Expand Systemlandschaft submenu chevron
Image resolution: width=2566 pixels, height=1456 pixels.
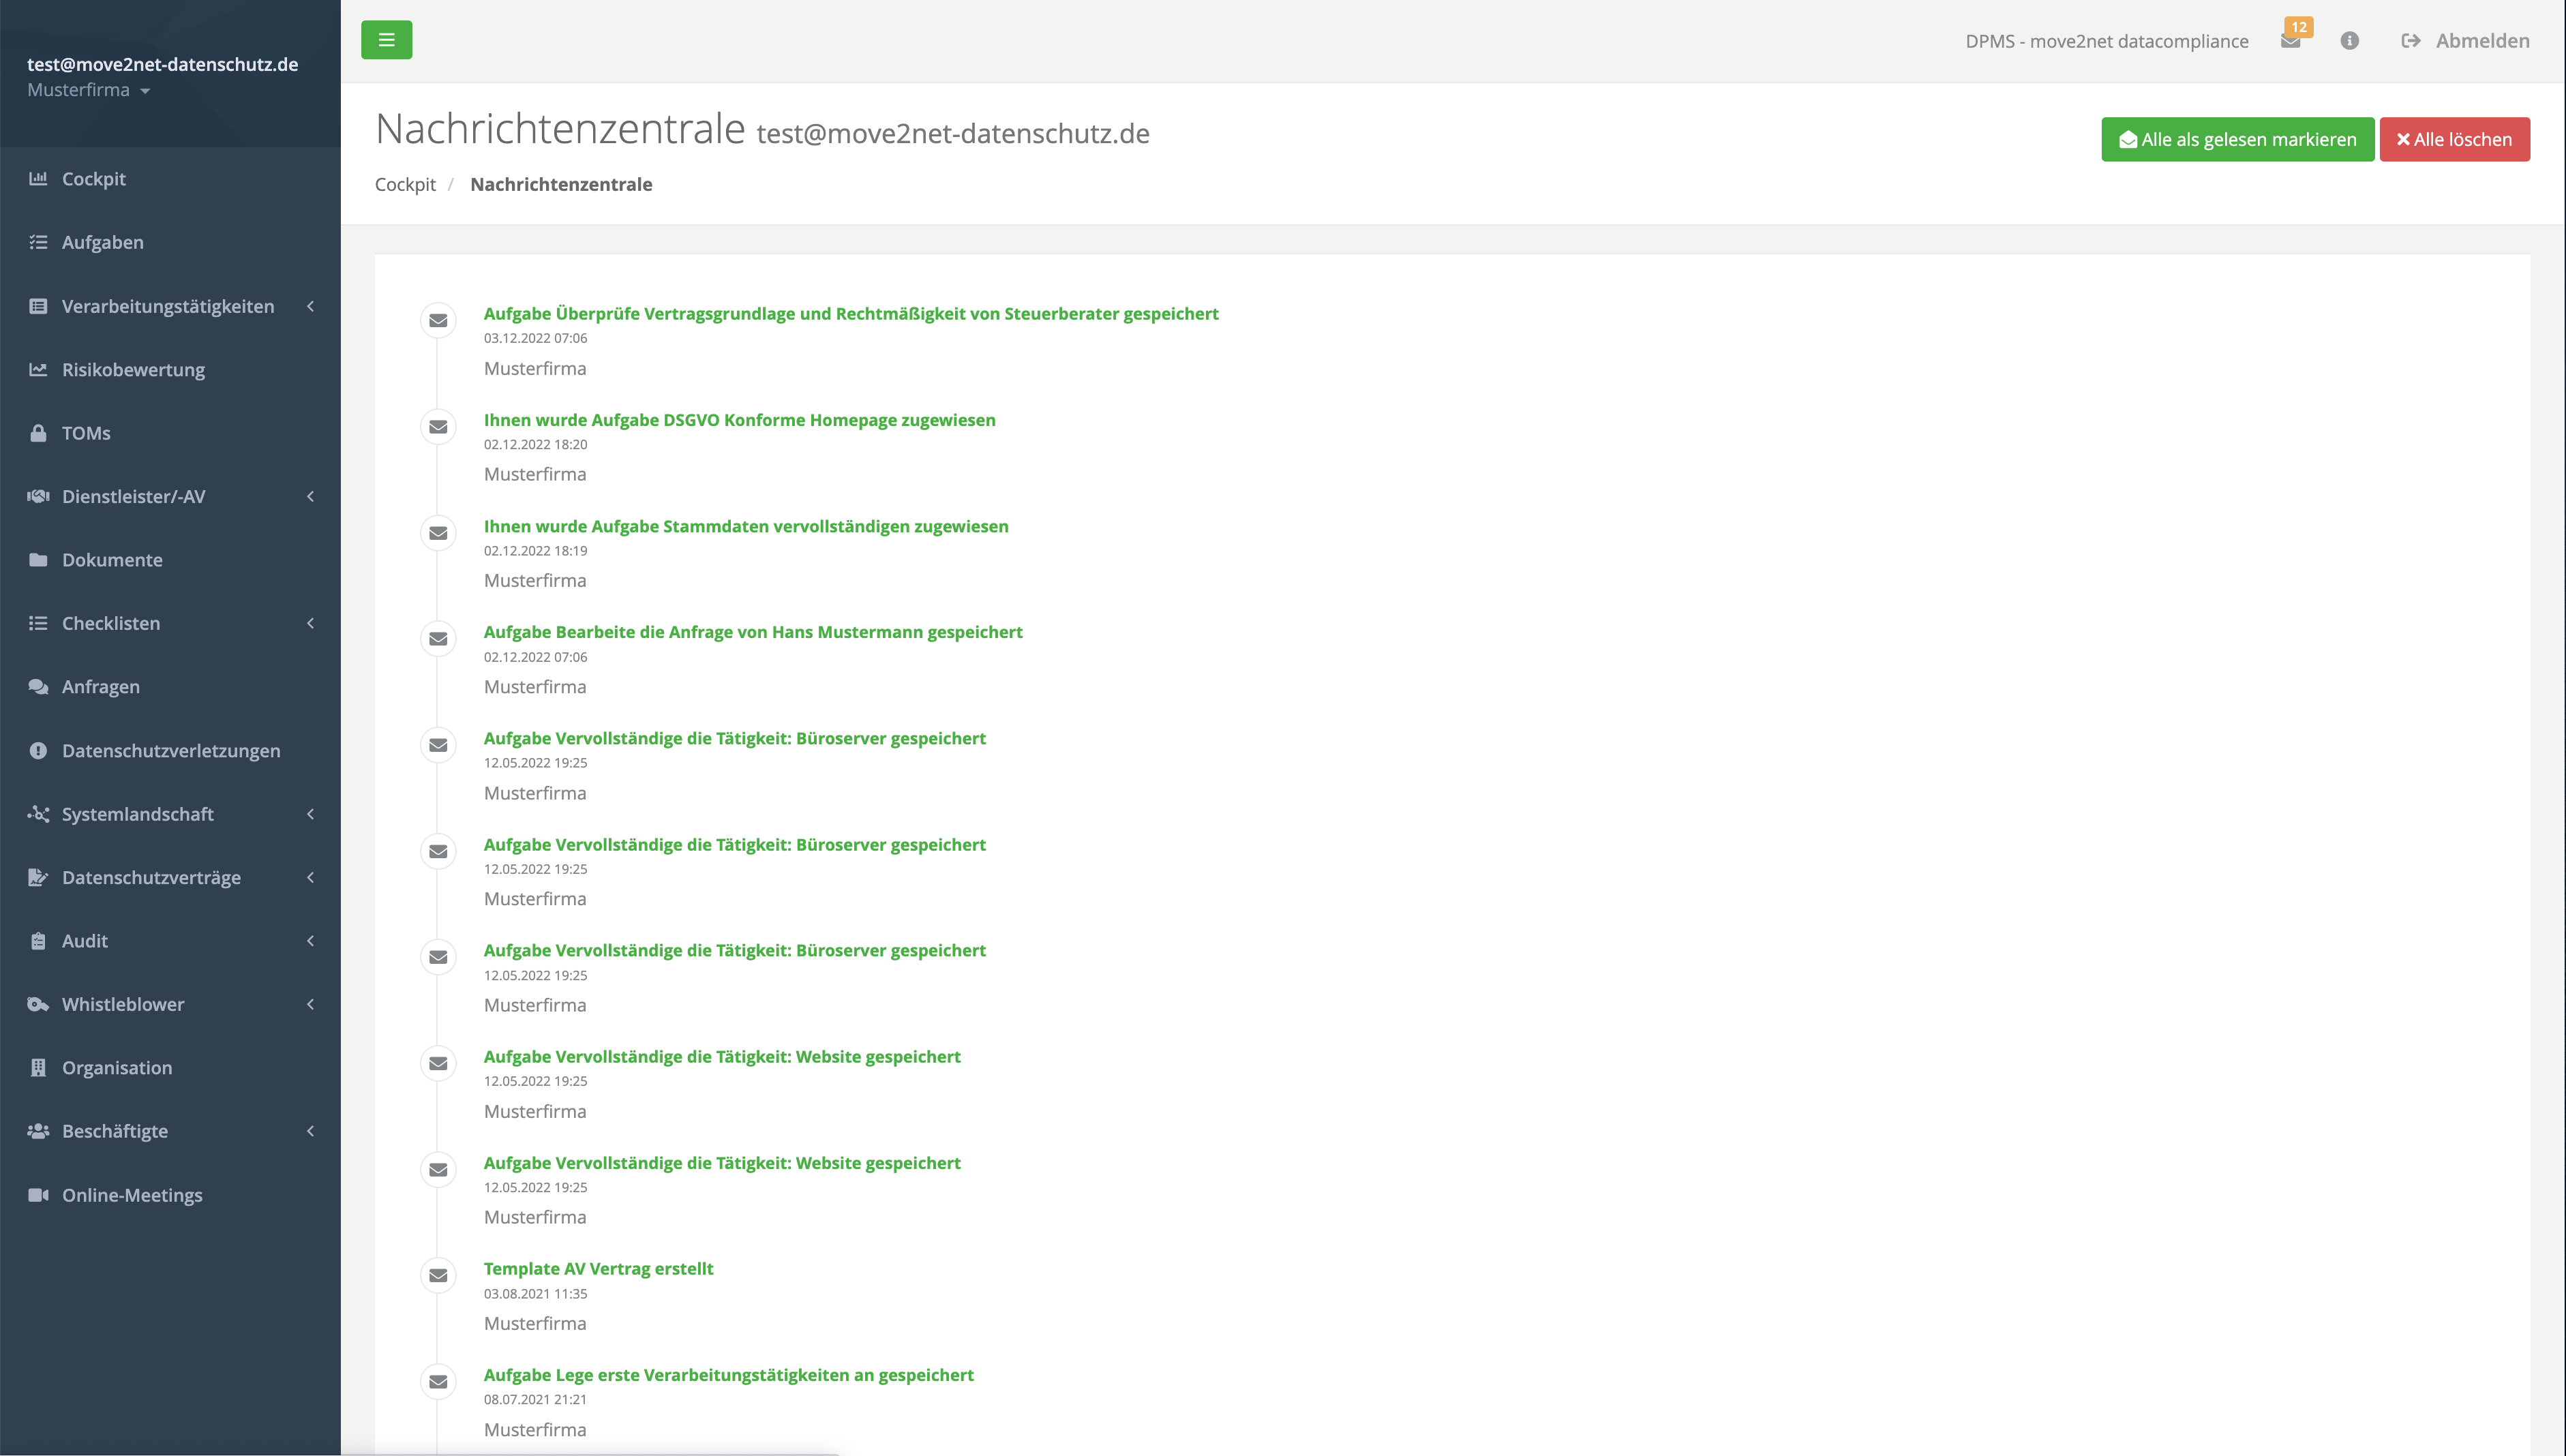310,814
